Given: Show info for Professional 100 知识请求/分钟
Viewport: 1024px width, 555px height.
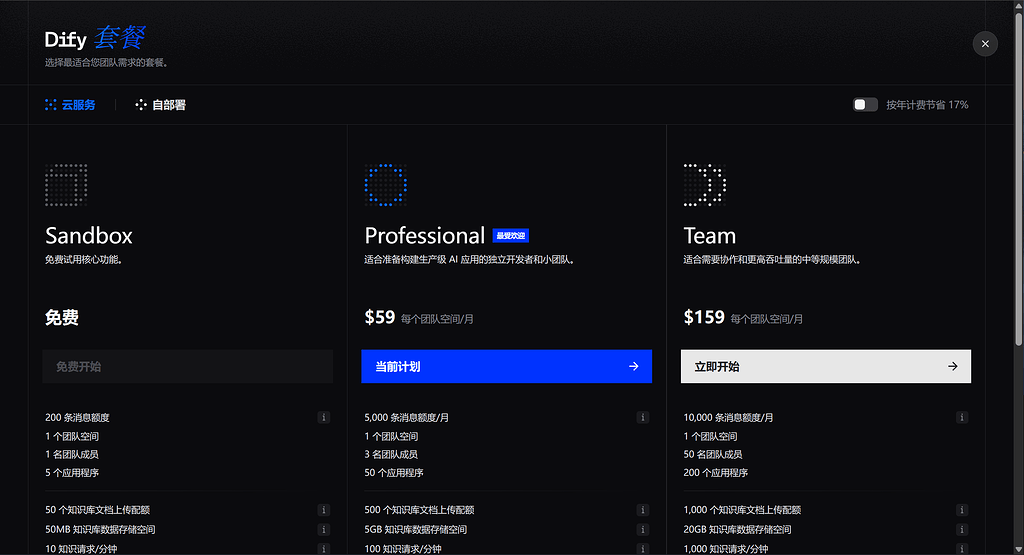Looking at the screenshot, I should [643, 549].
